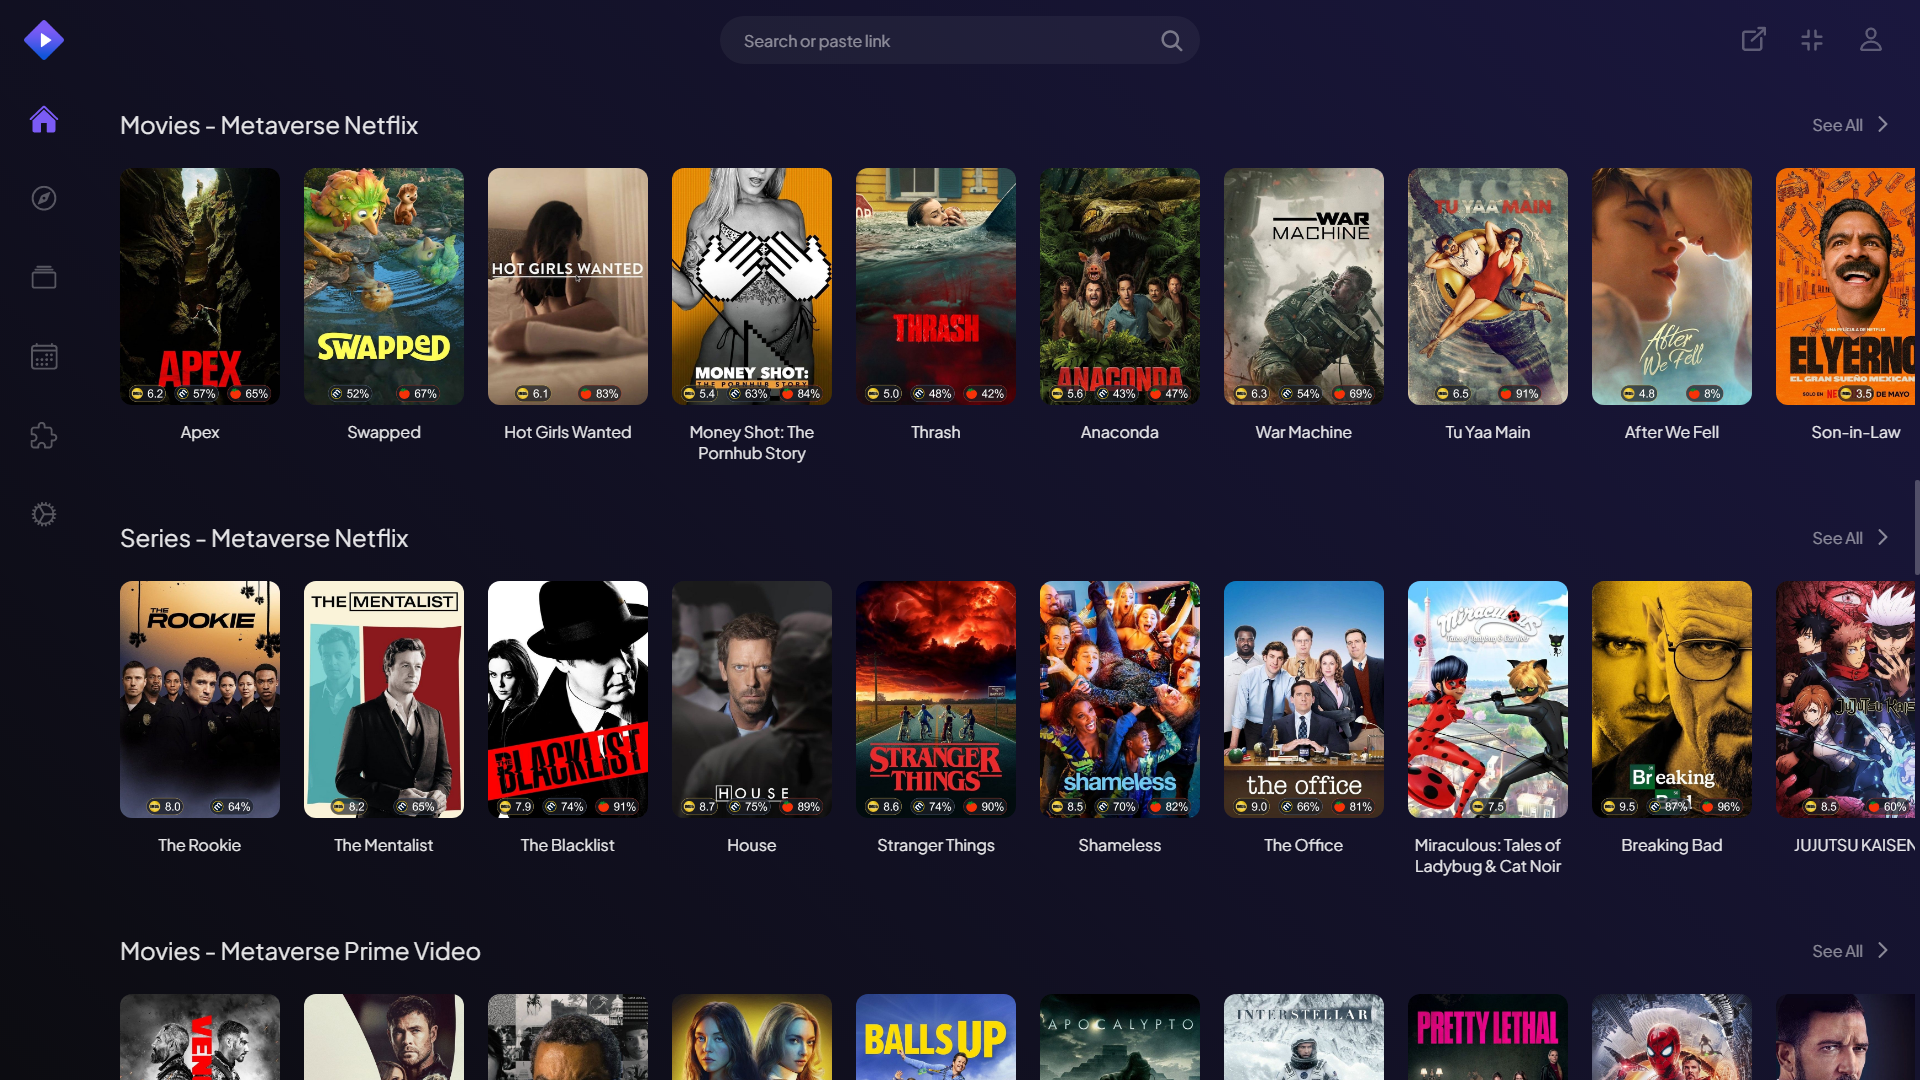Screen dimensions: 1920x1080
Task: Open the After We Fell poster
Action: [1672, 286]
